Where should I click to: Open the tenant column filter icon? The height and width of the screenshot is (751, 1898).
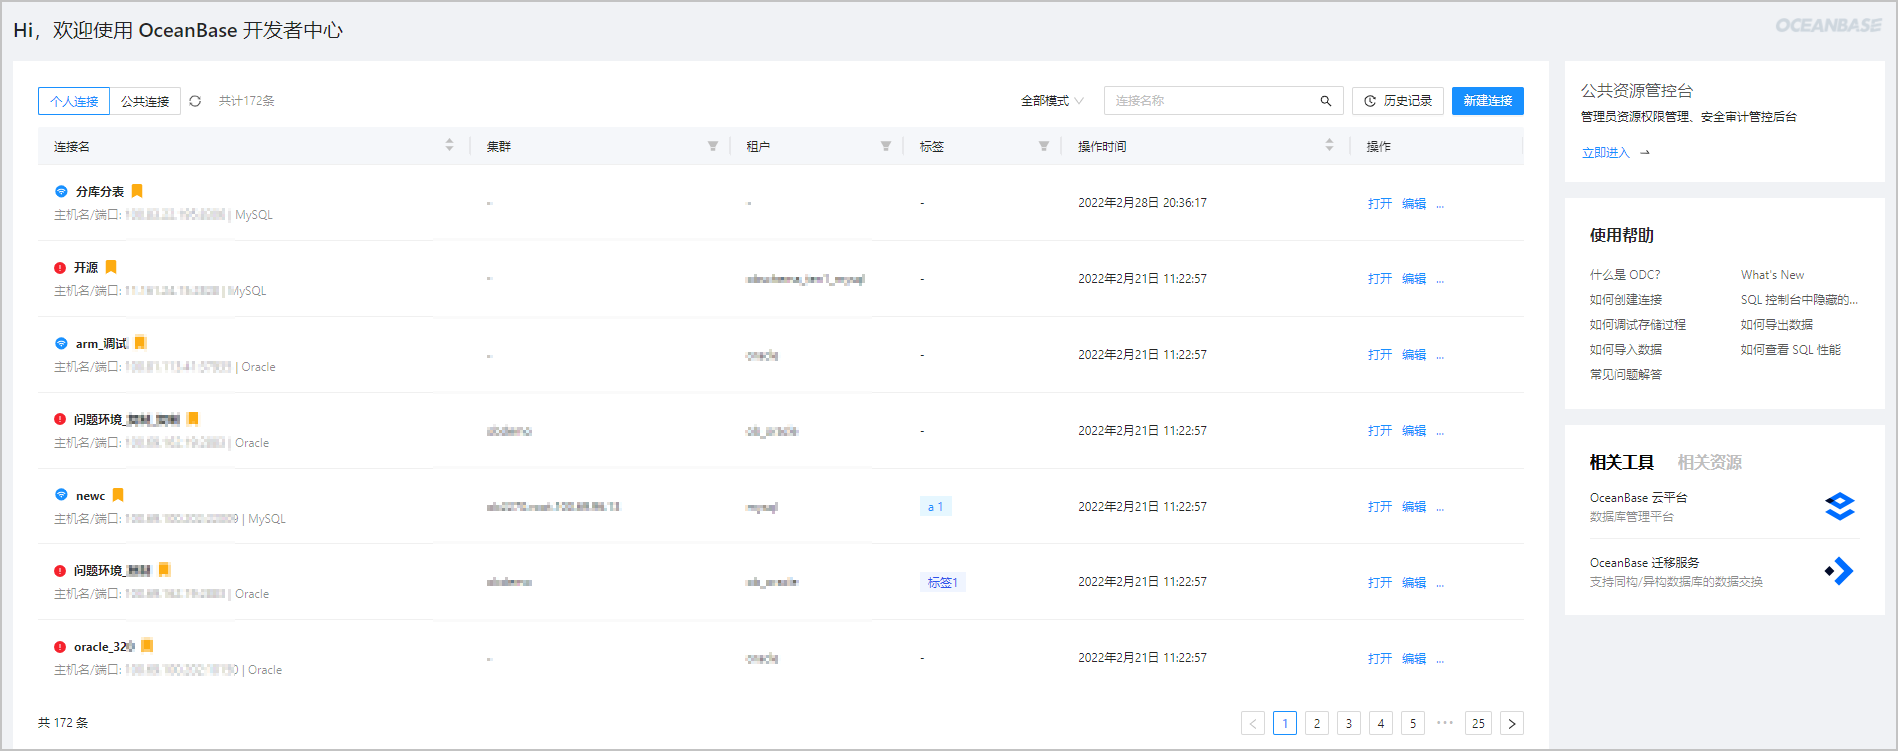point(886,146)
